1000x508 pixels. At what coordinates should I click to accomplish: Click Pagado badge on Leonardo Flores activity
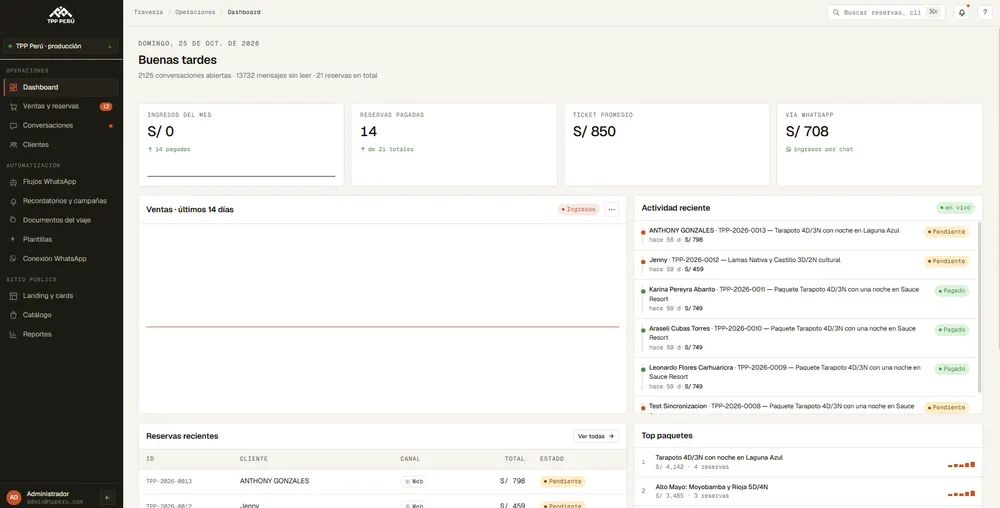[x=952, y=369]
